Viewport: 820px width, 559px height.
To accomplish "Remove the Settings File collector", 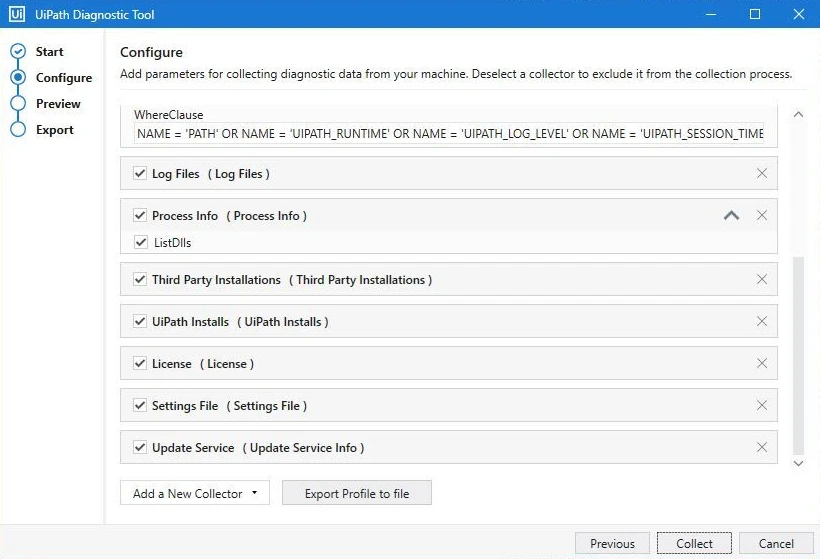I will (x=761, y=405).
